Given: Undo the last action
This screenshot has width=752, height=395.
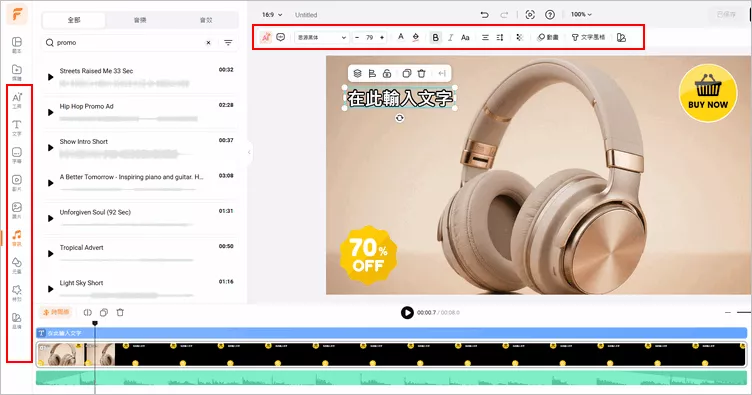Looking at the screenshot, I should [485, 15].
